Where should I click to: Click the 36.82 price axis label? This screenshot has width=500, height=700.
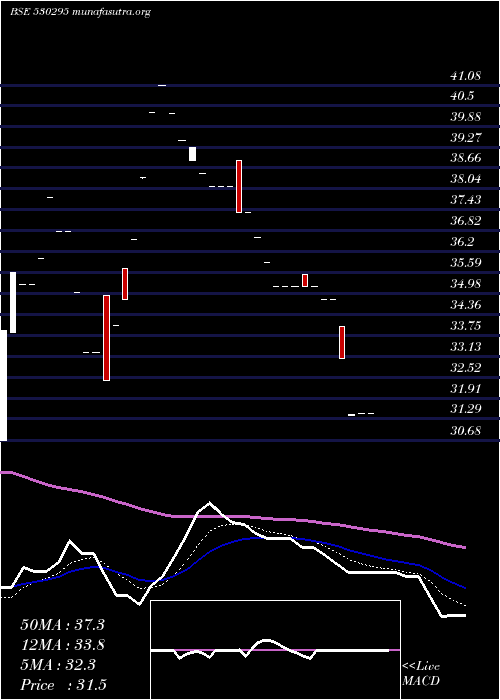pyautogui.click(x=465, y=221)
